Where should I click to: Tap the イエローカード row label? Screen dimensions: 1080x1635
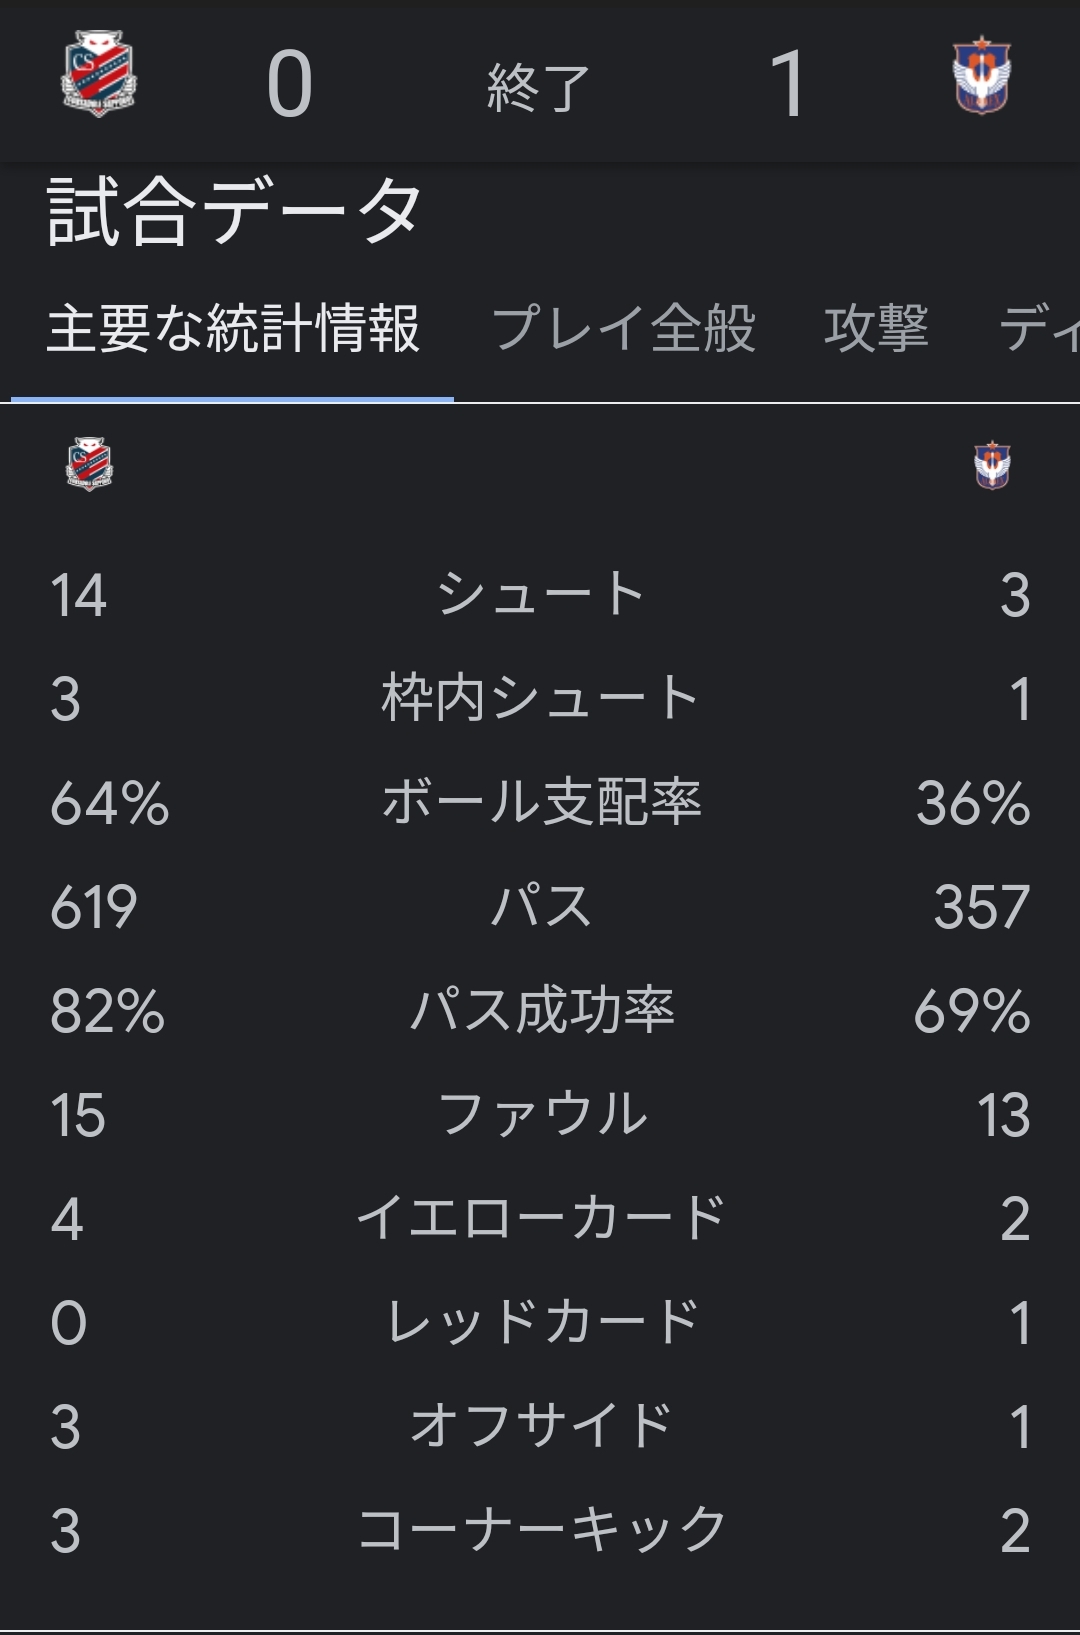click(541, 1218)
